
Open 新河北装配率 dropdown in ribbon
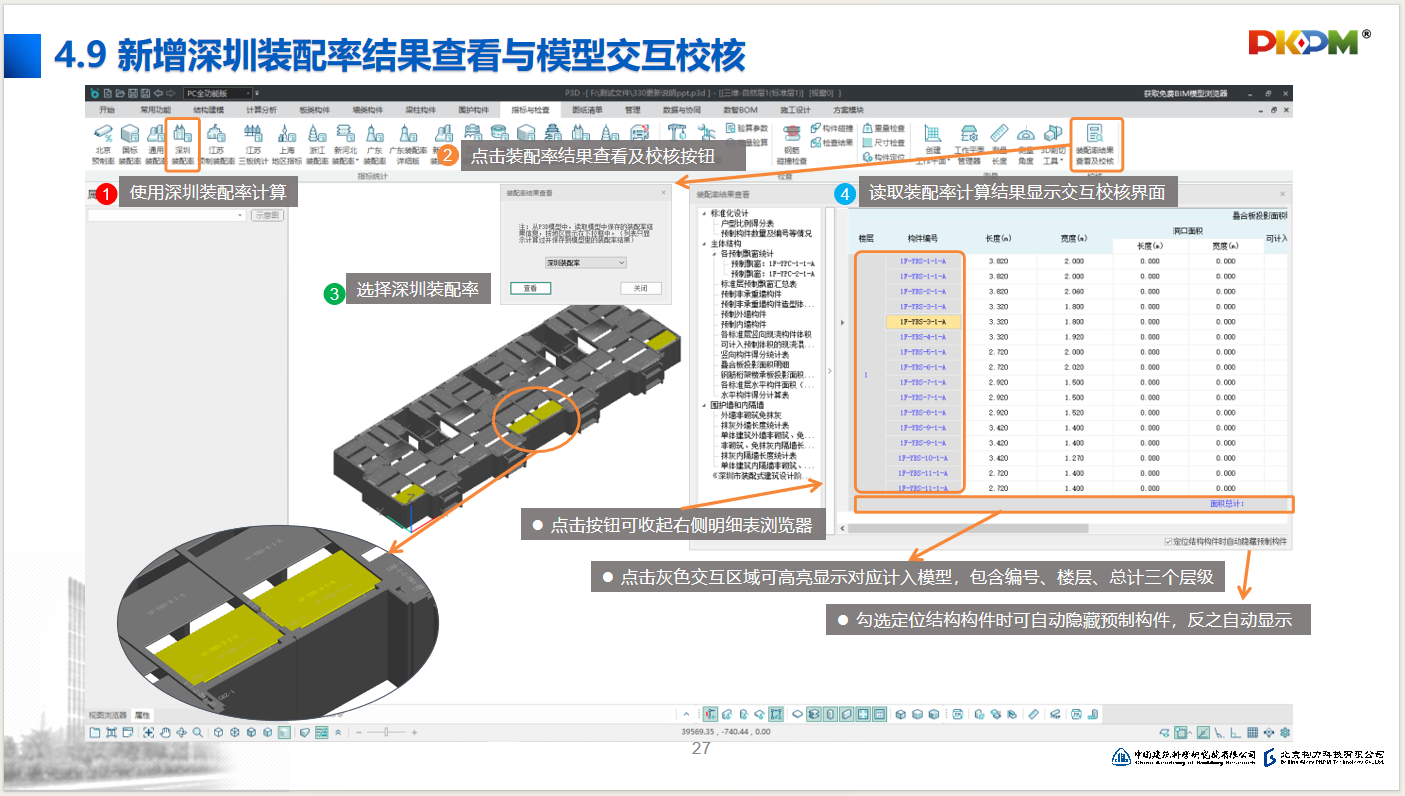pyautogui.click(x=345, y=144)
